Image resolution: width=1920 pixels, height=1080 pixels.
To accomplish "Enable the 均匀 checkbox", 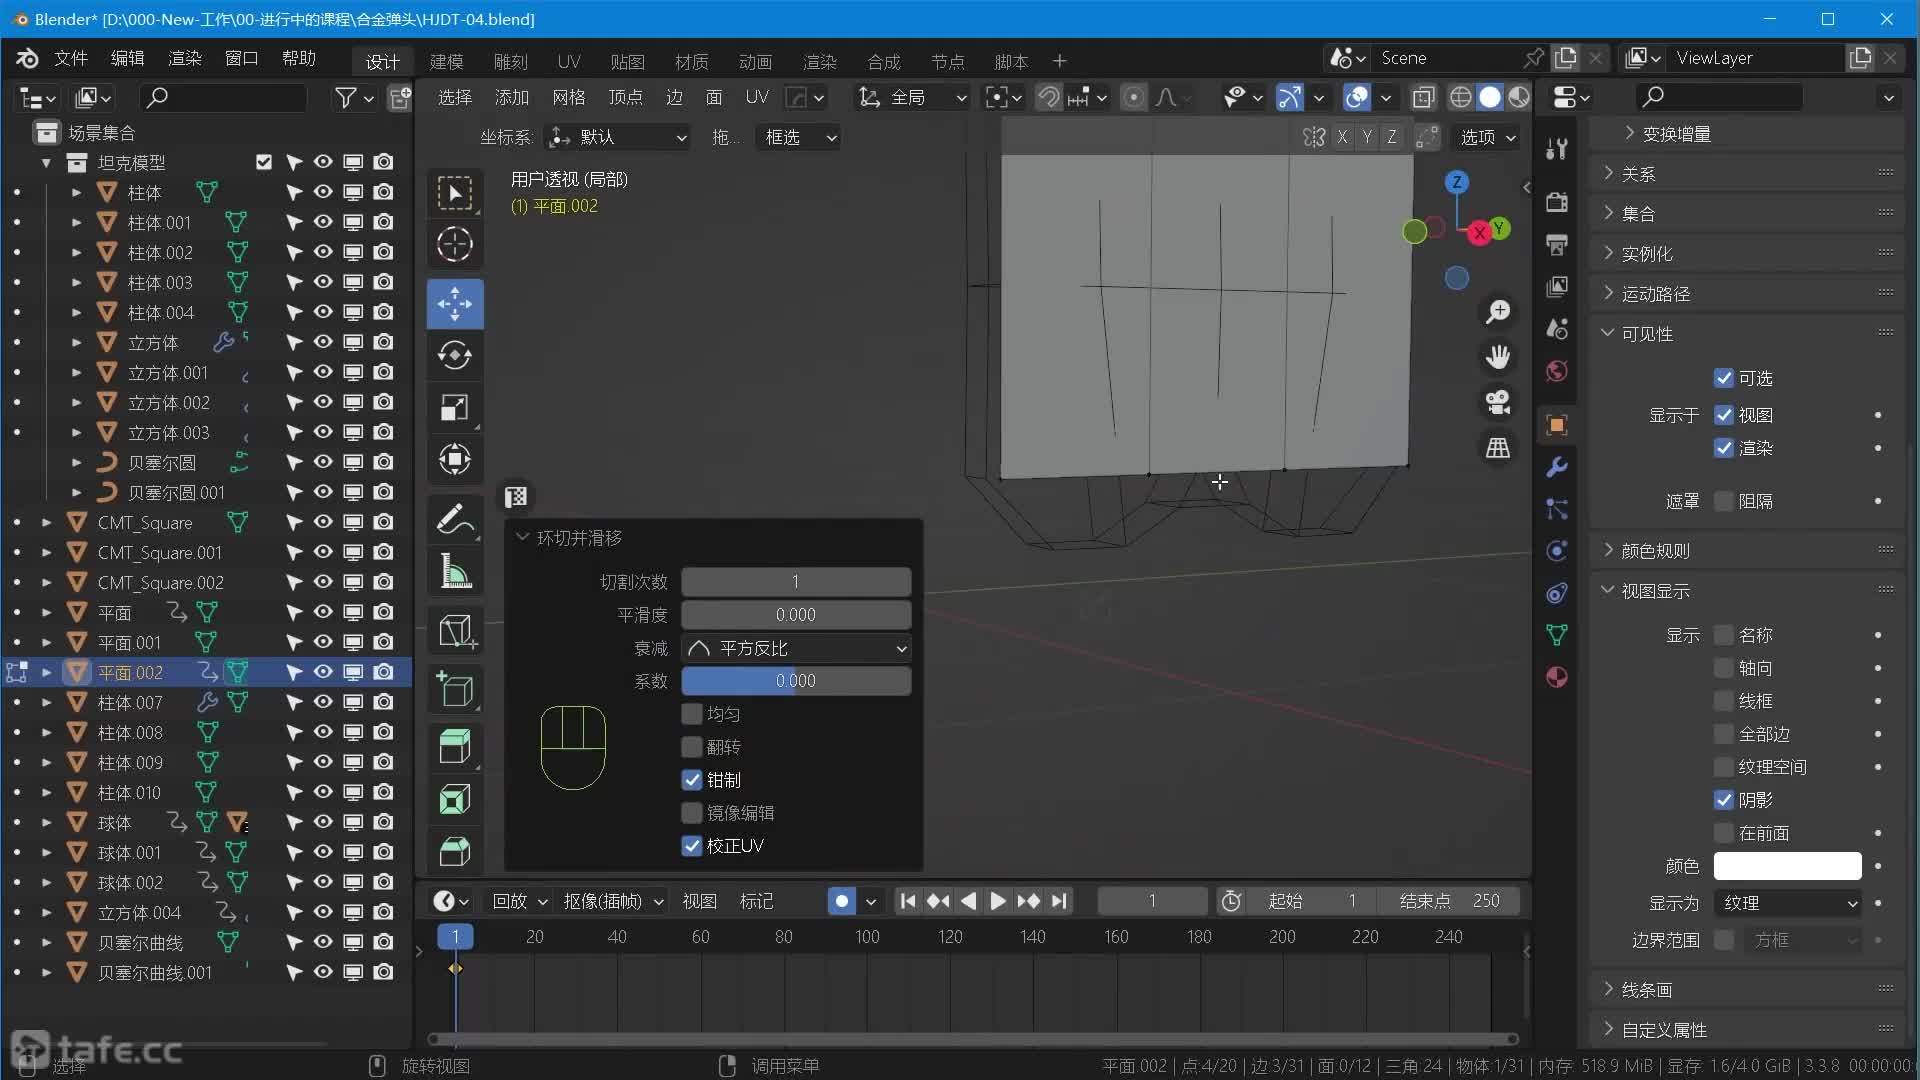I will tap(692, 714).
